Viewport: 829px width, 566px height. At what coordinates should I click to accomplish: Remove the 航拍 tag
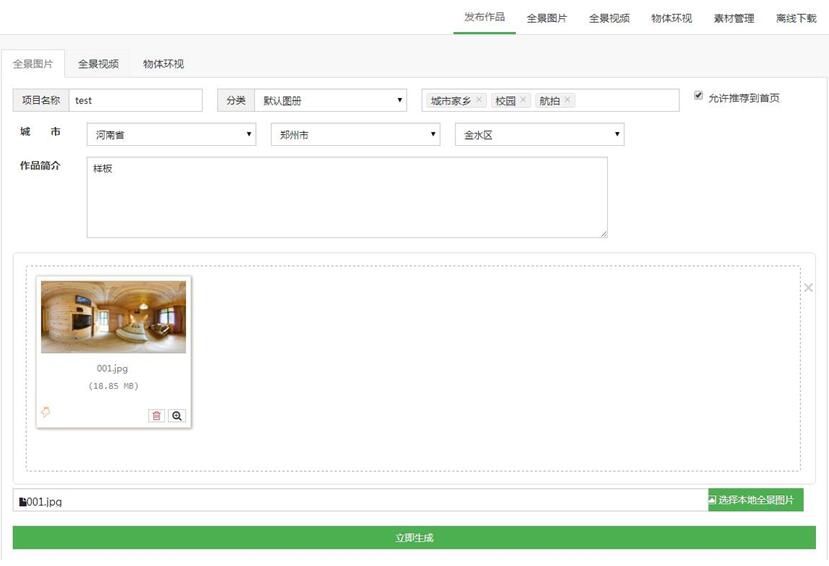(568, 100)
